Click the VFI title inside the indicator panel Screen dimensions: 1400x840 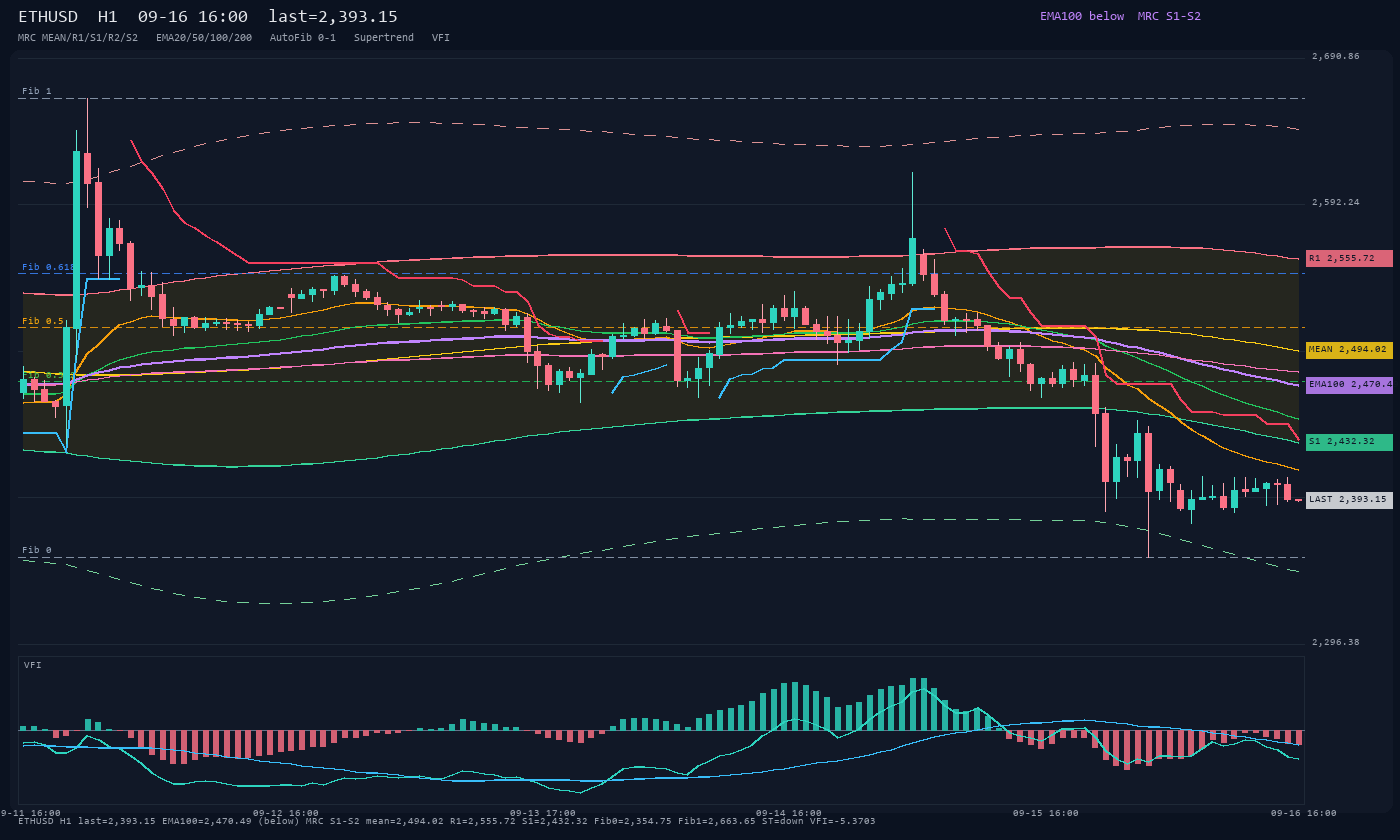[33, 665]
